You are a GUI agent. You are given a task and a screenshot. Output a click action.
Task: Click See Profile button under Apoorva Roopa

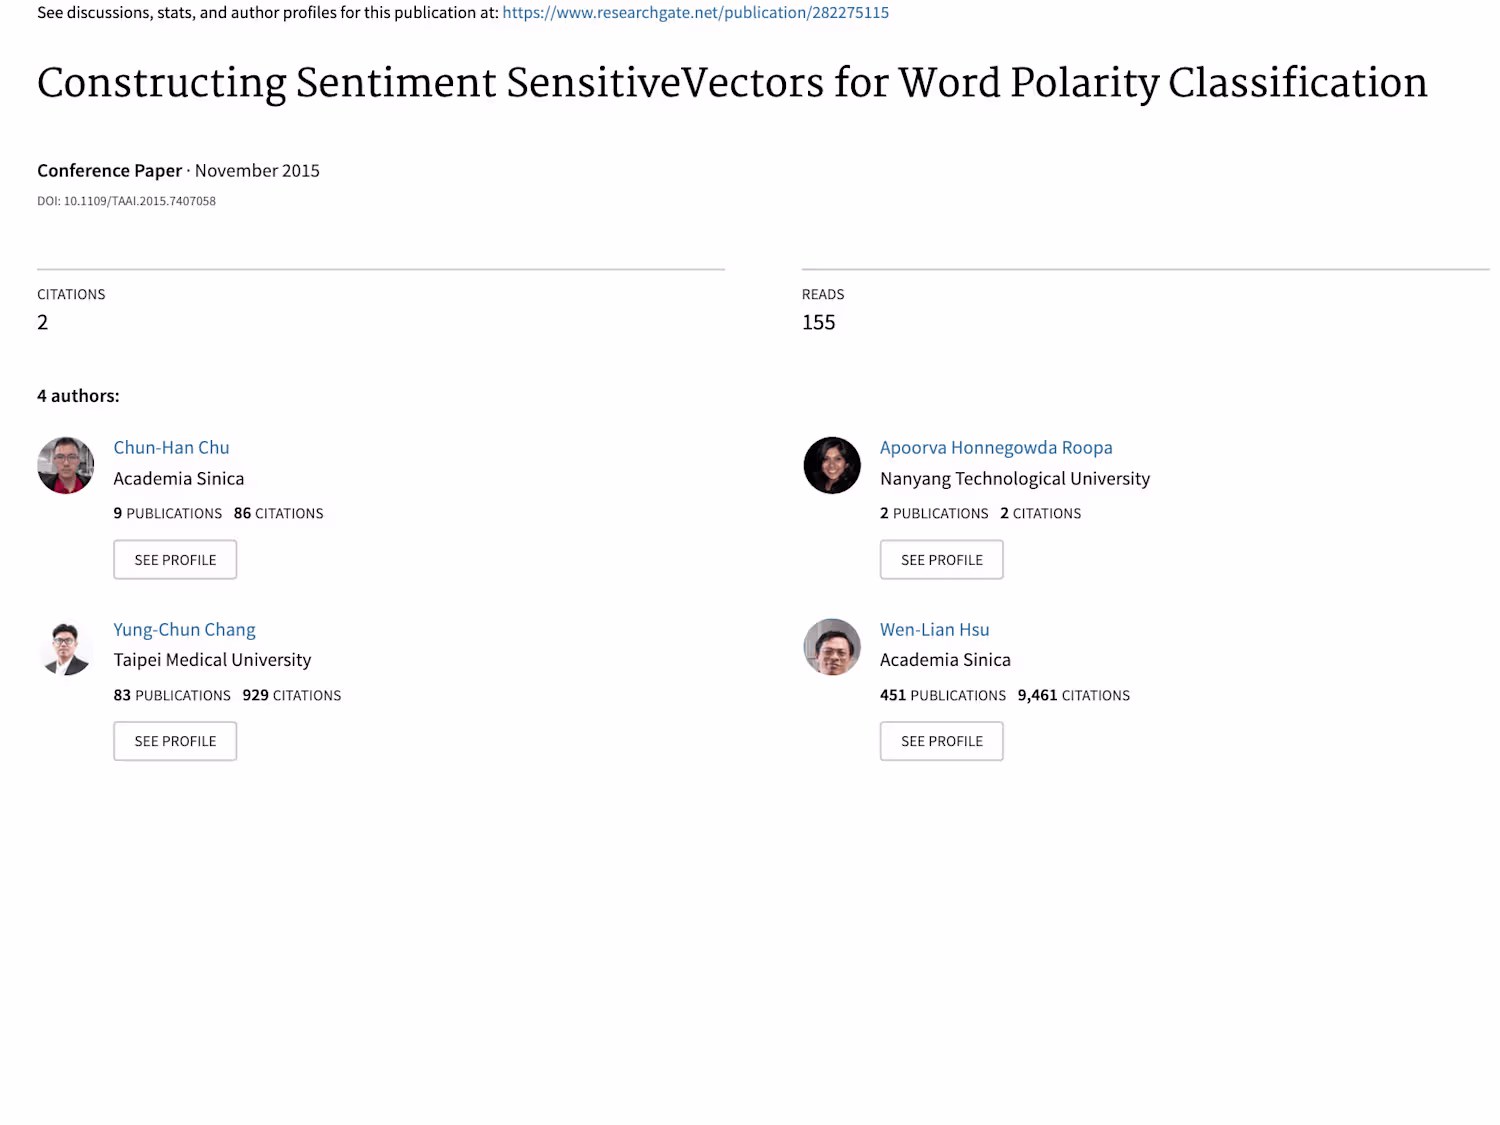click(941, 560)
